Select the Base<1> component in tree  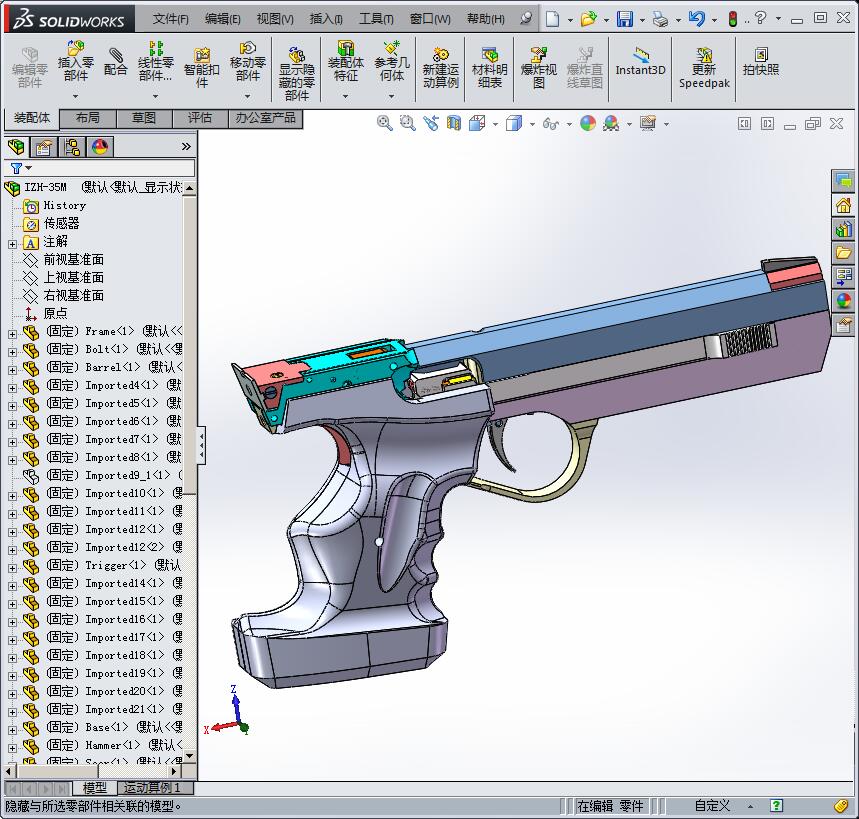coord(106,728)
